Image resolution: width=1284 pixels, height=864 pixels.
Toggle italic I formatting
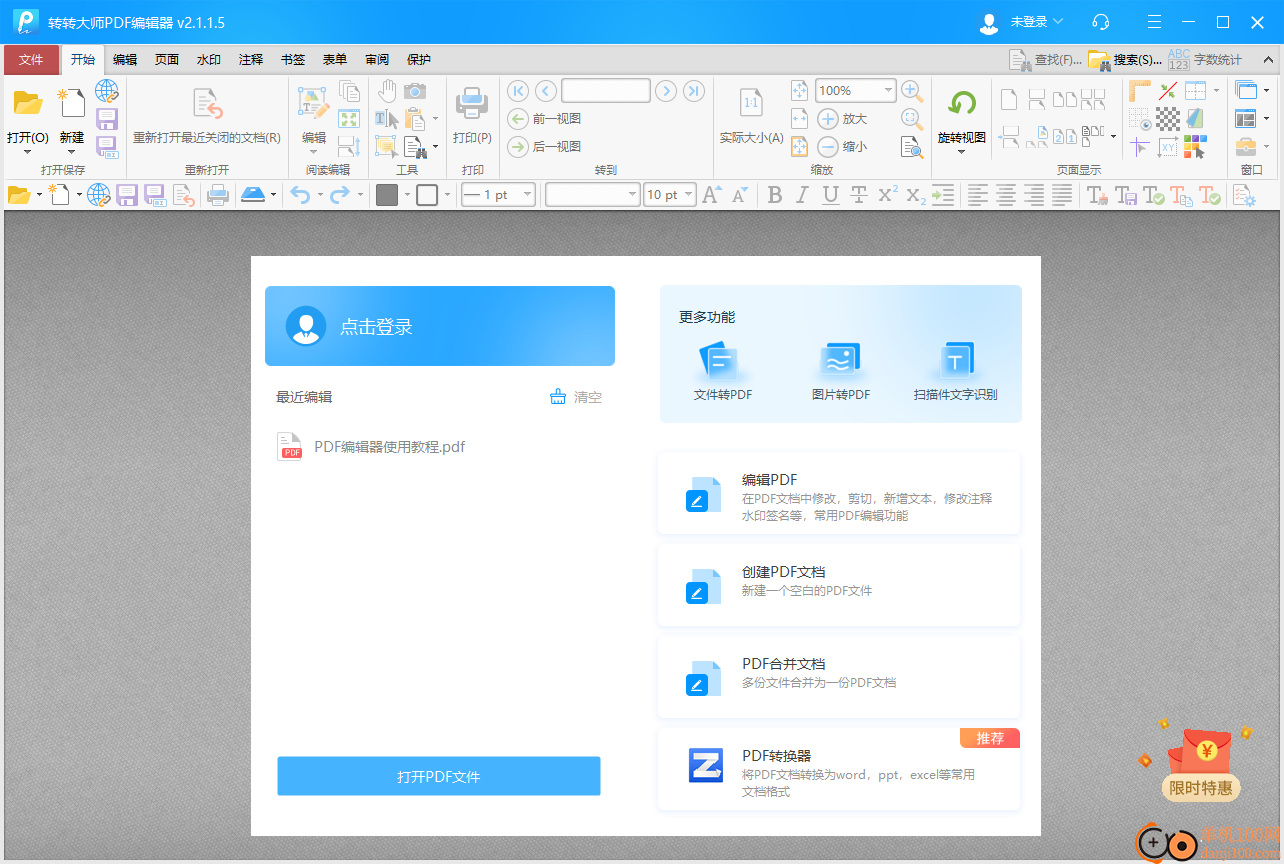pyautogui.click(x=802, y=195)
